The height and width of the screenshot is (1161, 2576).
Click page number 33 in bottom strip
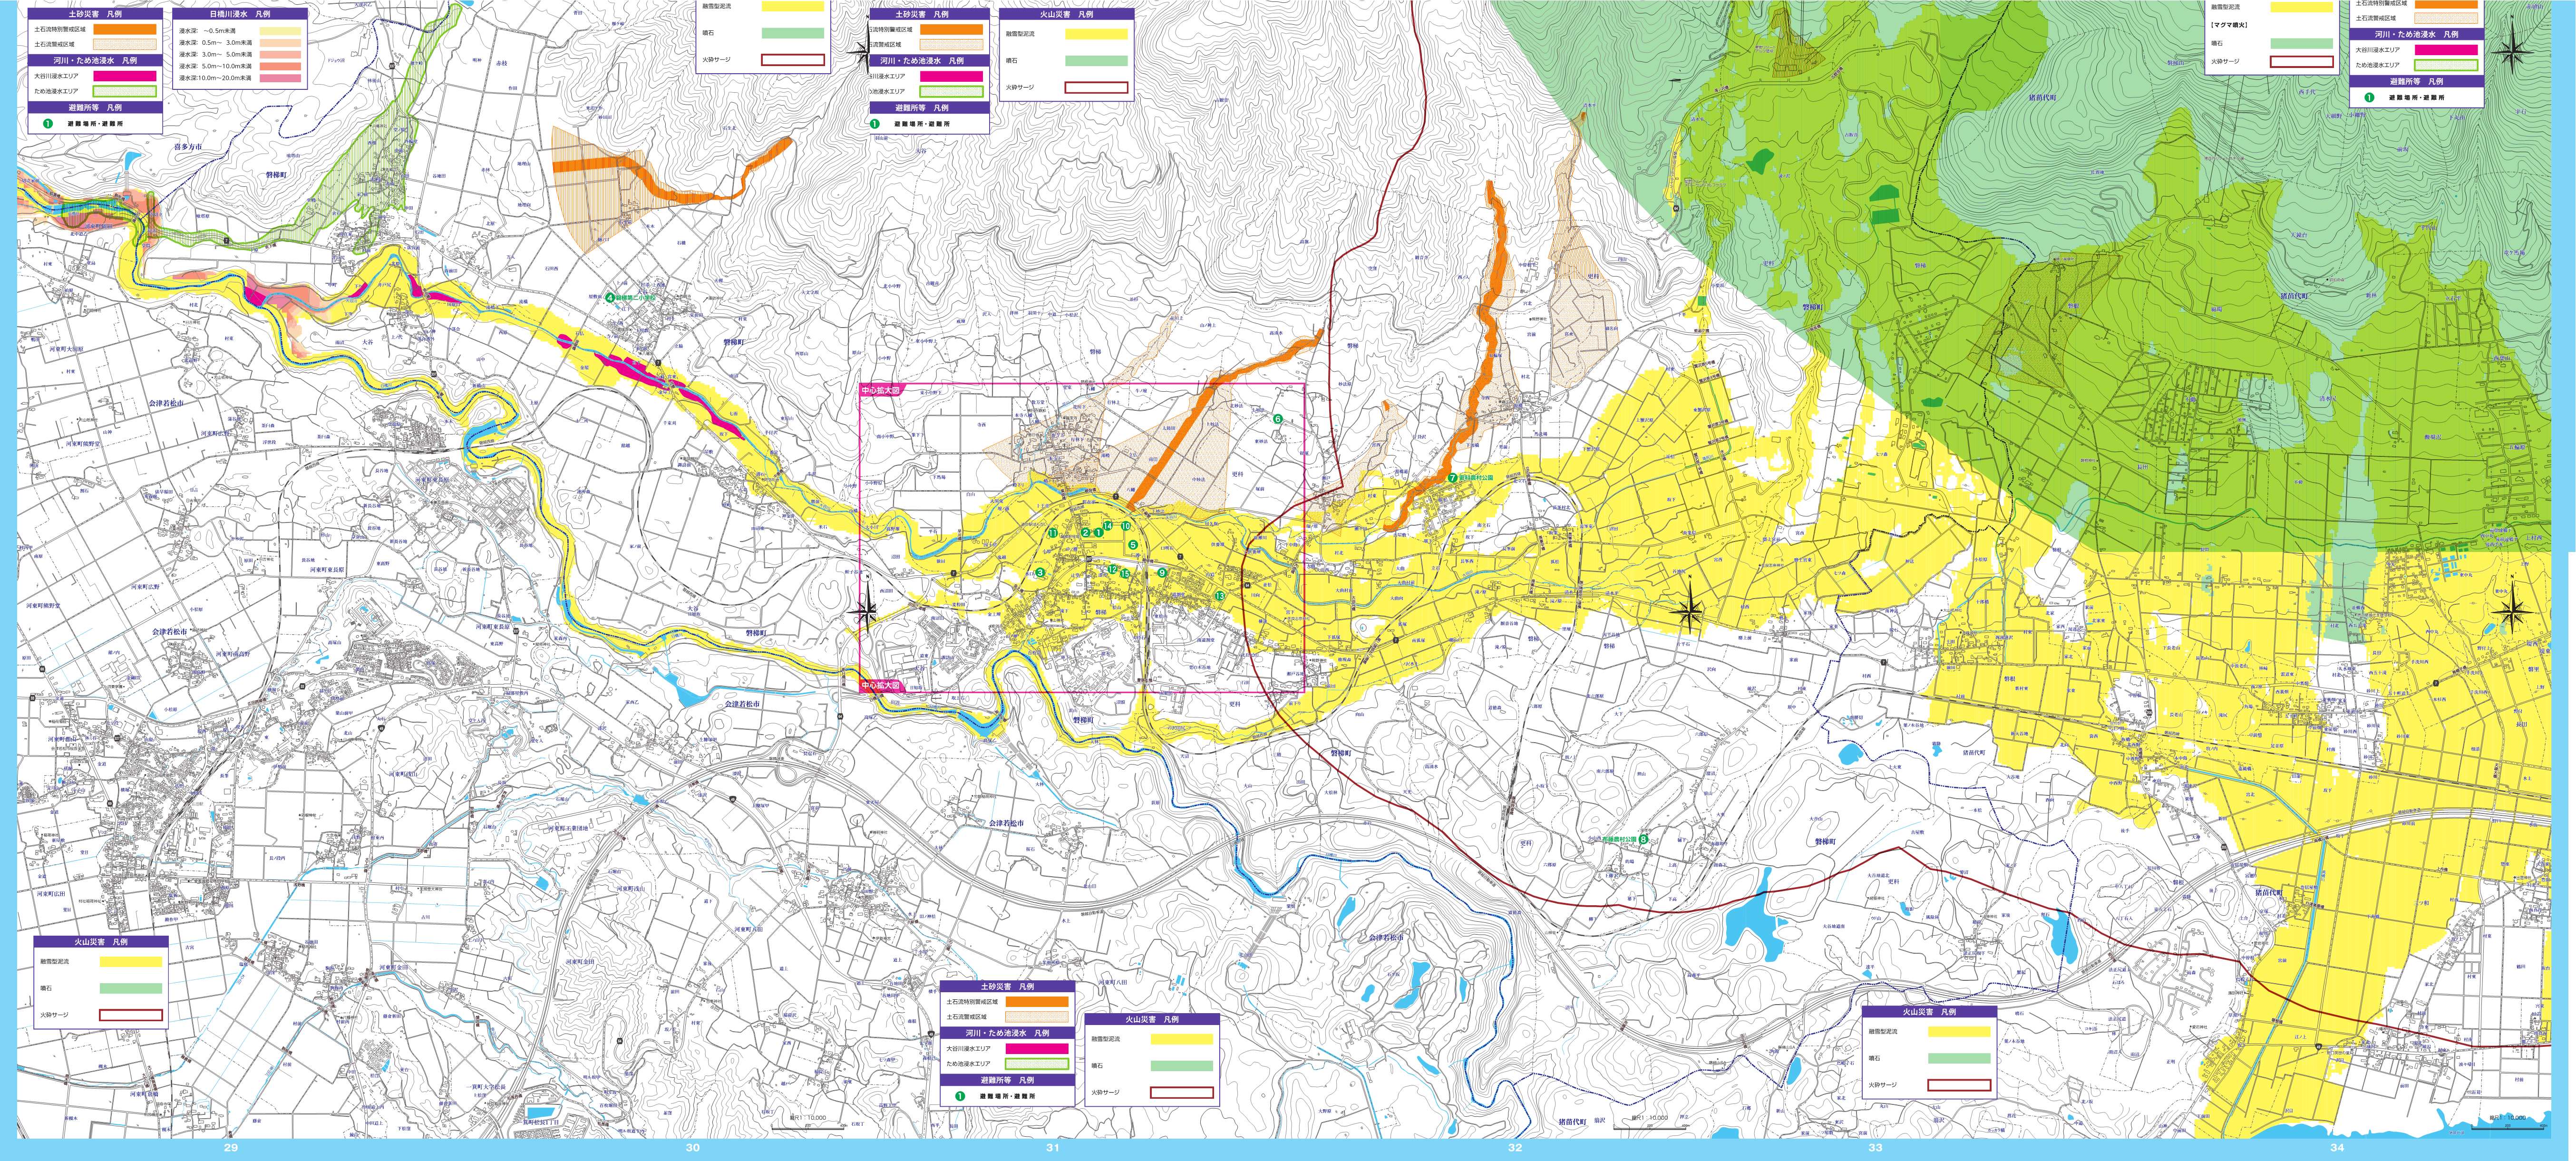pyautogui.click(x=1875, y=1148)
